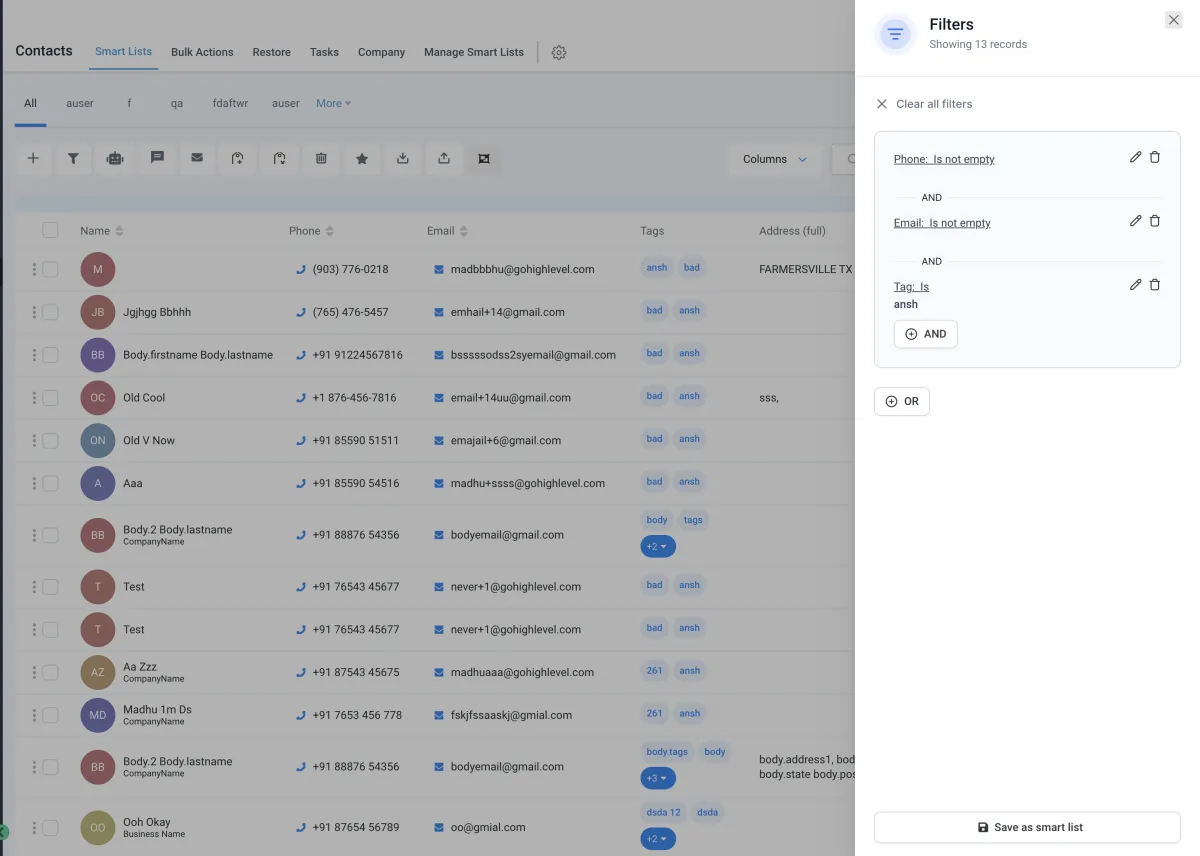Click the add contact plus icon
This screenshot has width=1200, height=856.
coord(33,158)
